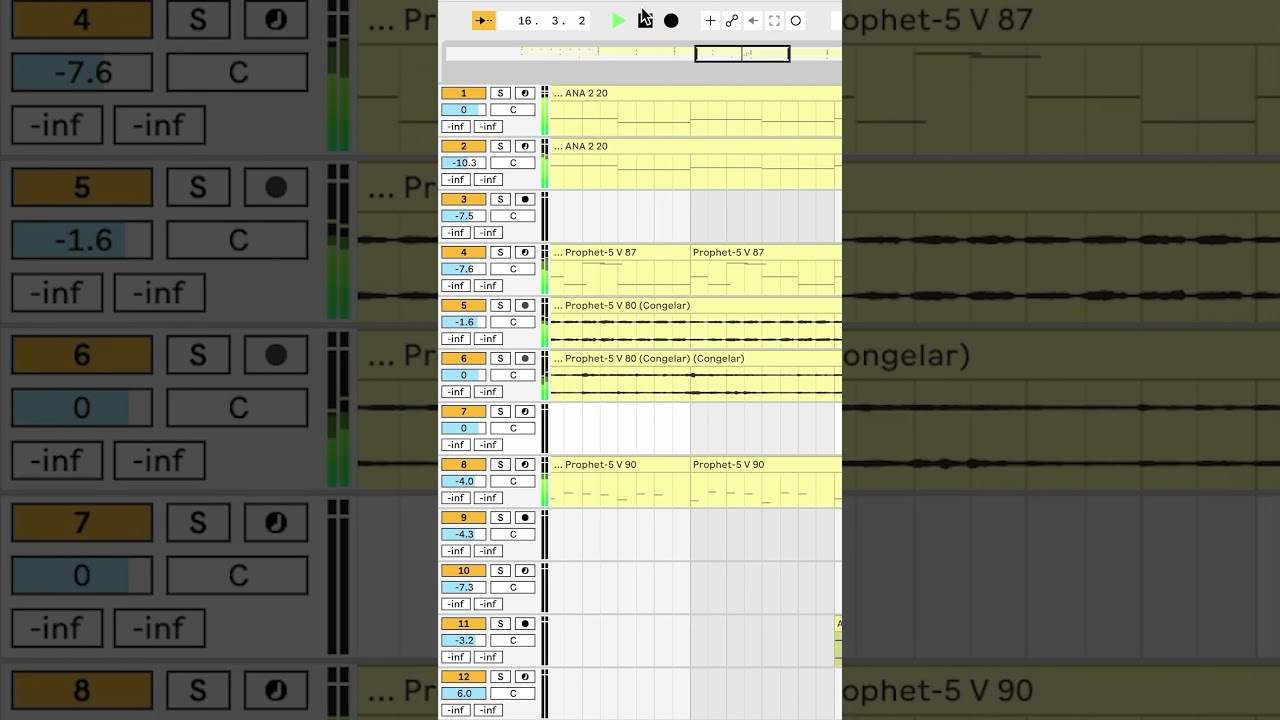The width and height of the screenshot is (1280, 720).
Task: Deactivate track 1 with its number button
Action: pyautogui.click(x=464, y=93)
